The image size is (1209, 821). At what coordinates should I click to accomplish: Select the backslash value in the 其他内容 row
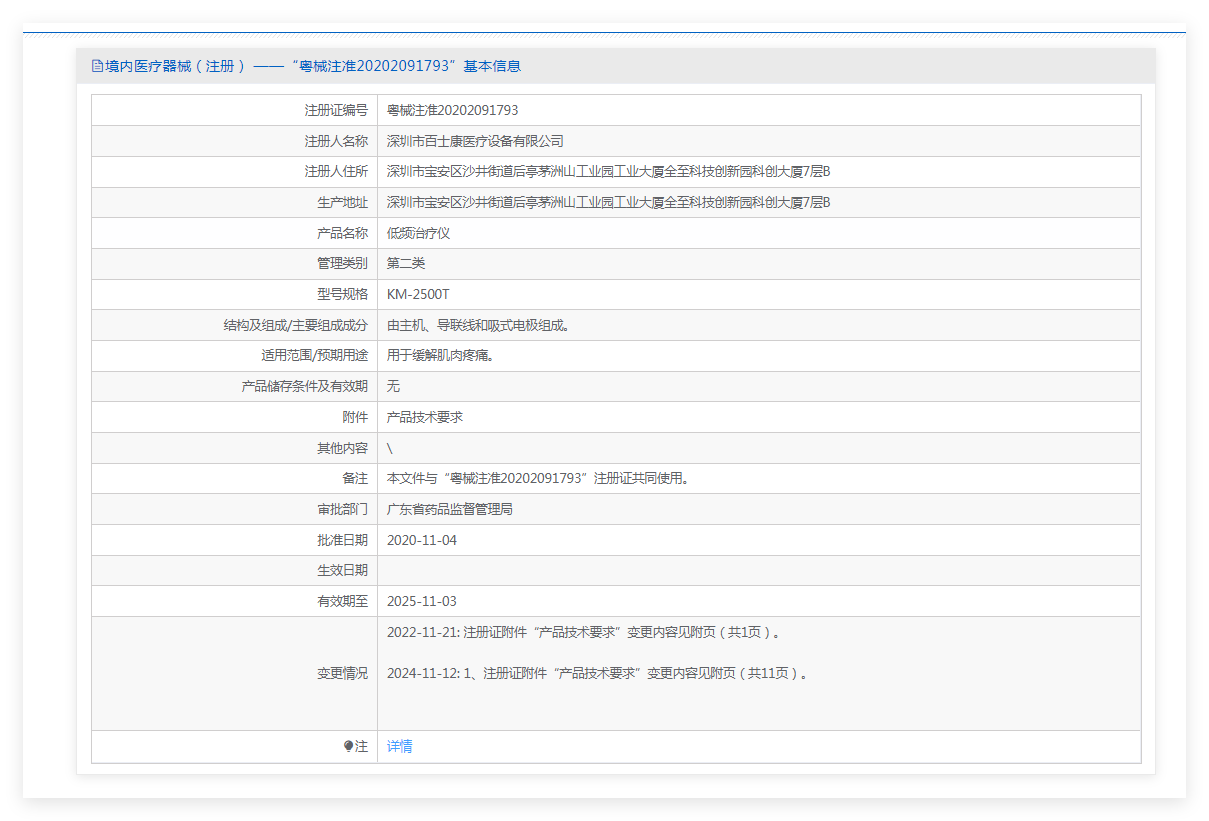[390, 448]
